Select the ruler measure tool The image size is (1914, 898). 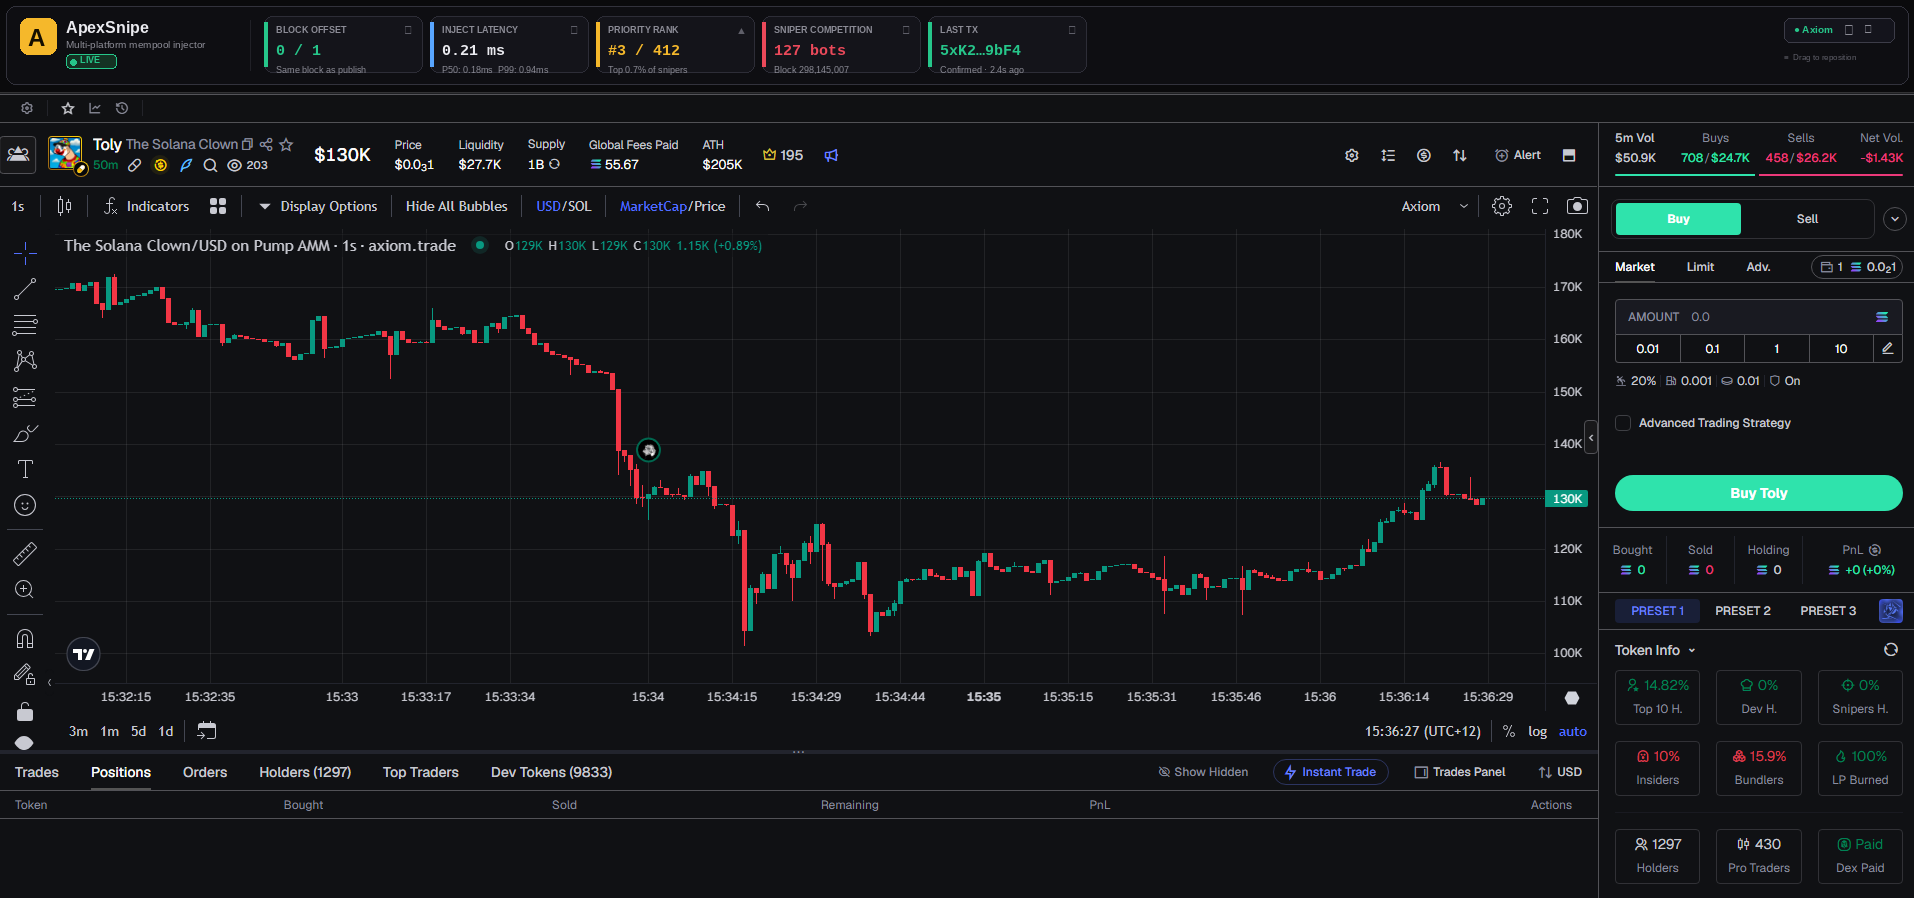point(25,553)
